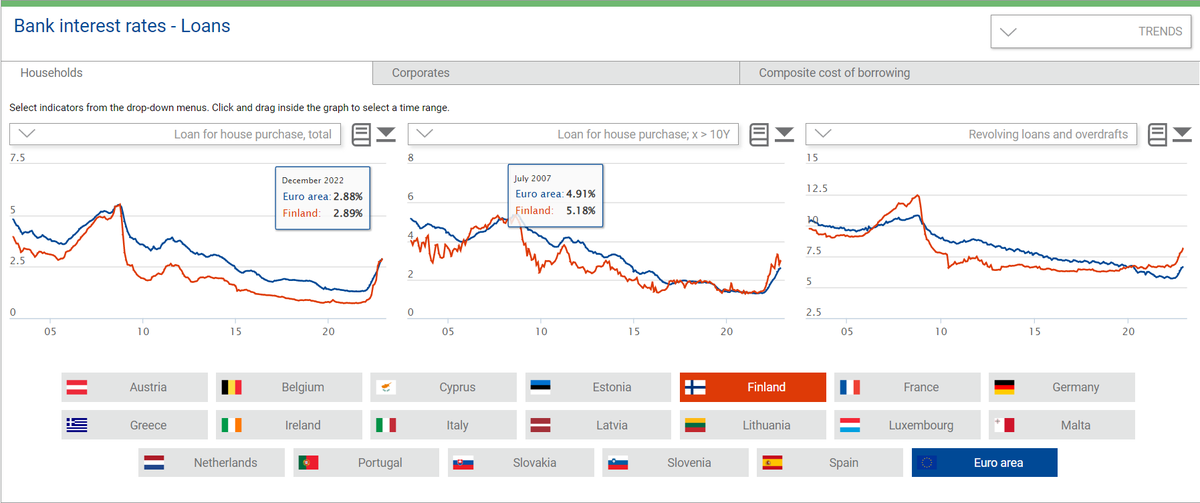Image resolution: width=1200 pixels, height=503 pixels.
Task: Toggle Netherlands country series
Action: tap(212, 463)
